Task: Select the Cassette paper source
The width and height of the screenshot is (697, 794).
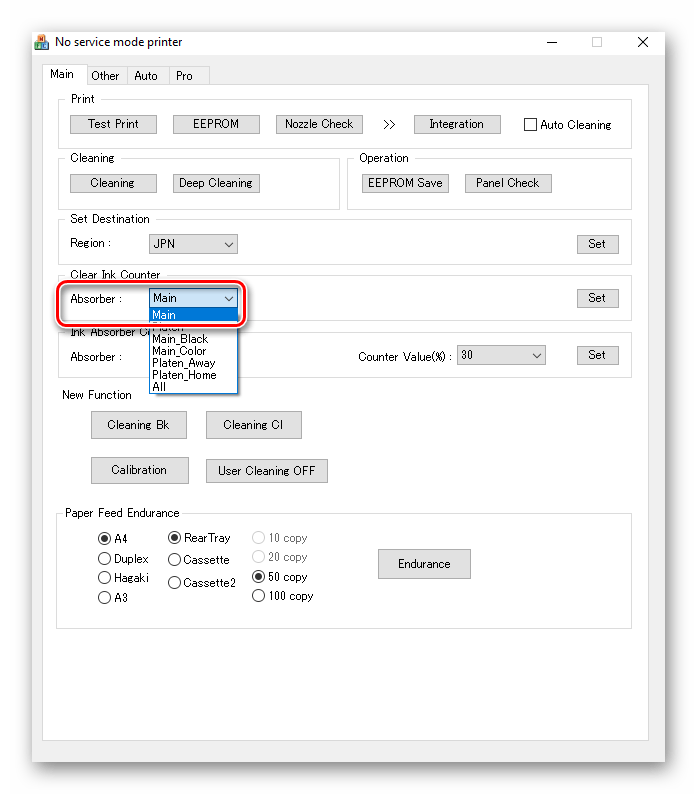Action: click(175, 560)
